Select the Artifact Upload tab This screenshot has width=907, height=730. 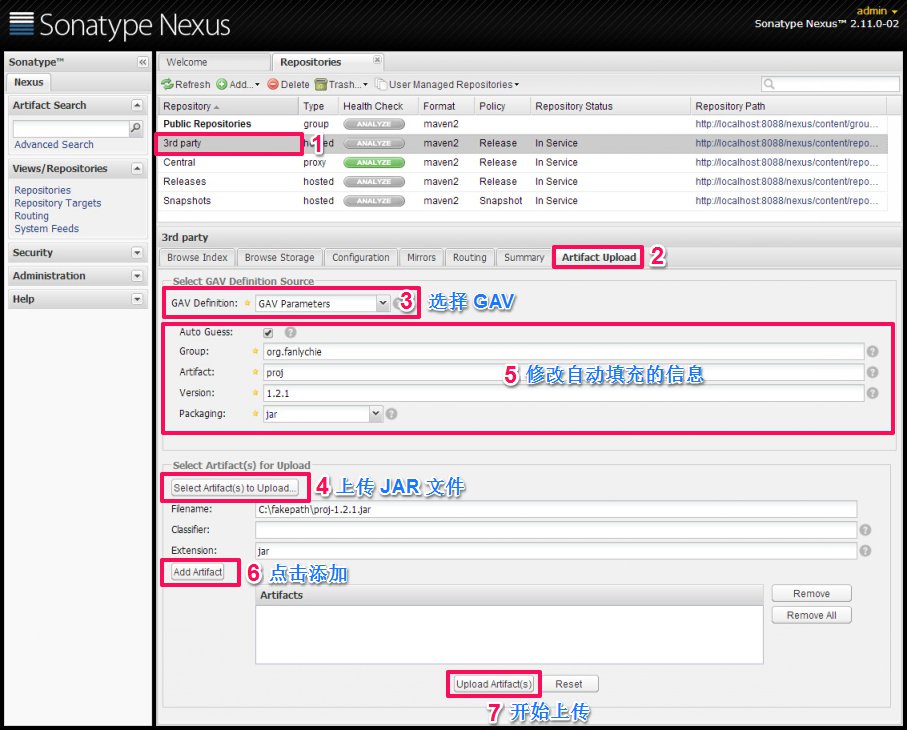click(x=599, y=257)
